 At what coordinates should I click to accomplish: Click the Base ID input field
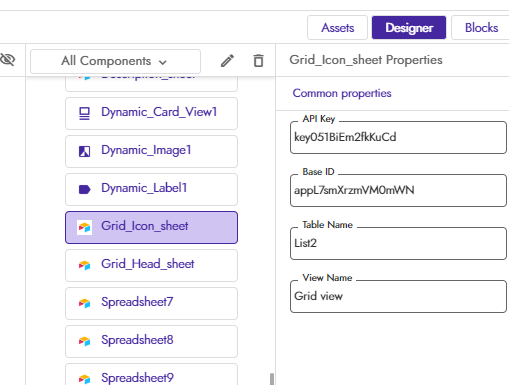398,190
